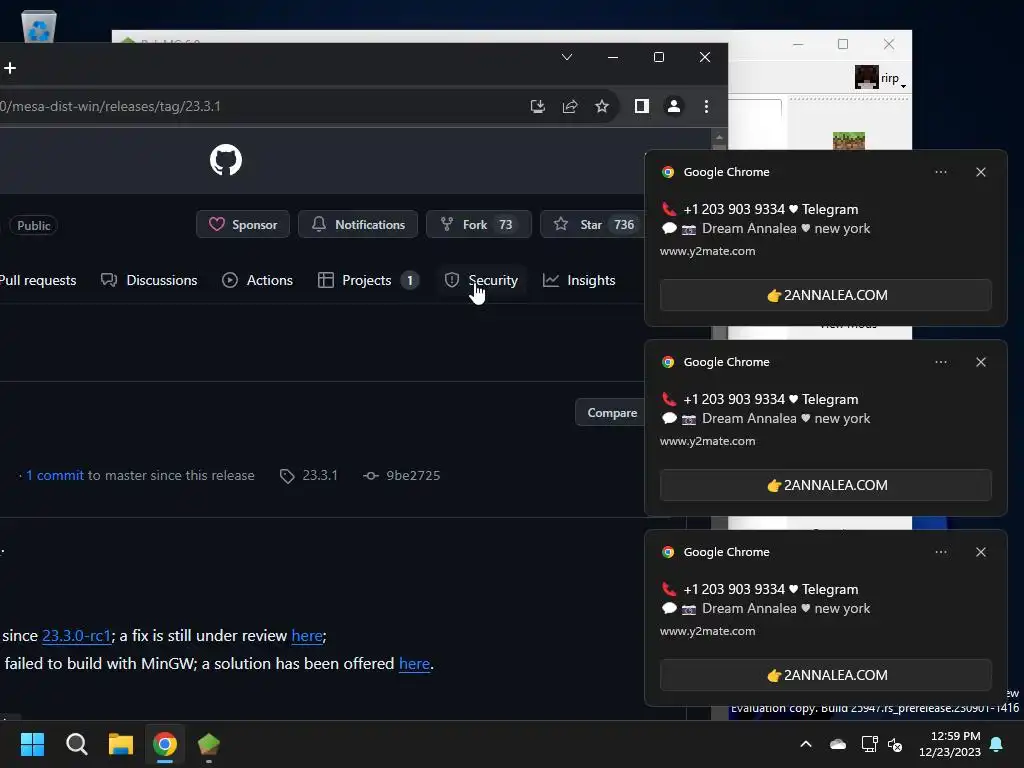Image resolution: width=1024 pixels, height=768 pixels.
Task: Close the top Google Chrome notification
Action: tap(981, 172)
